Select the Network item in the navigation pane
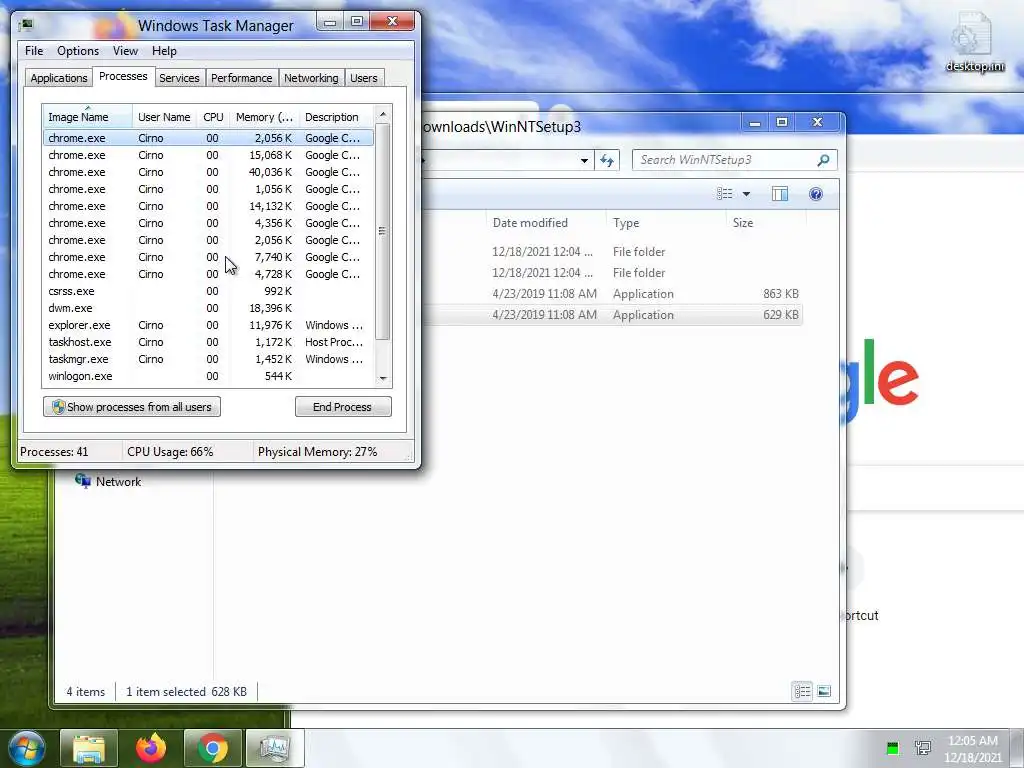The image size is (1024, 768). pos(108,482)
